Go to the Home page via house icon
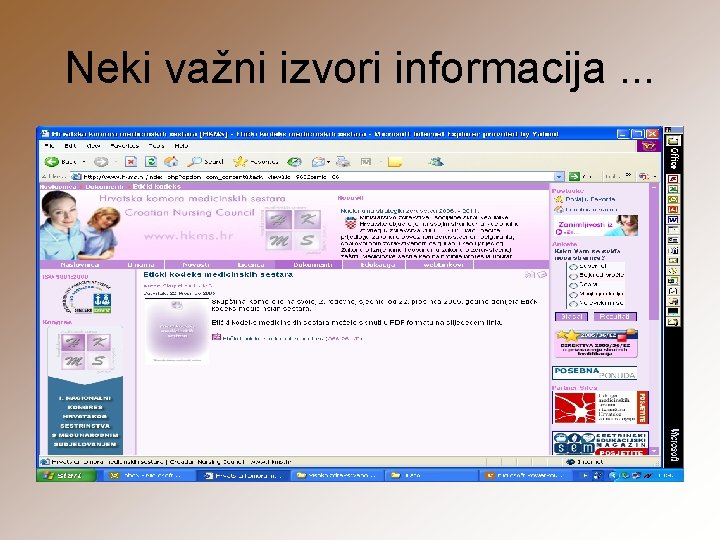 171,162
